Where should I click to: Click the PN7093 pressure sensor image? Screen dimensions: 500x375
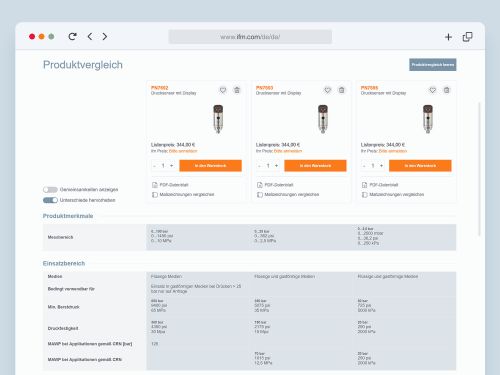pyautogui.click(x=323, y=119)
